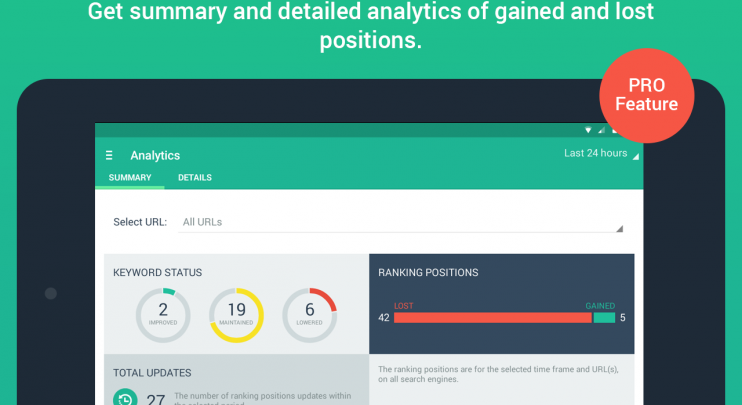The width and height of the screenshot is (742, 405).
Task: Click the red PRO Feature badge
Action: pos(646,96)
